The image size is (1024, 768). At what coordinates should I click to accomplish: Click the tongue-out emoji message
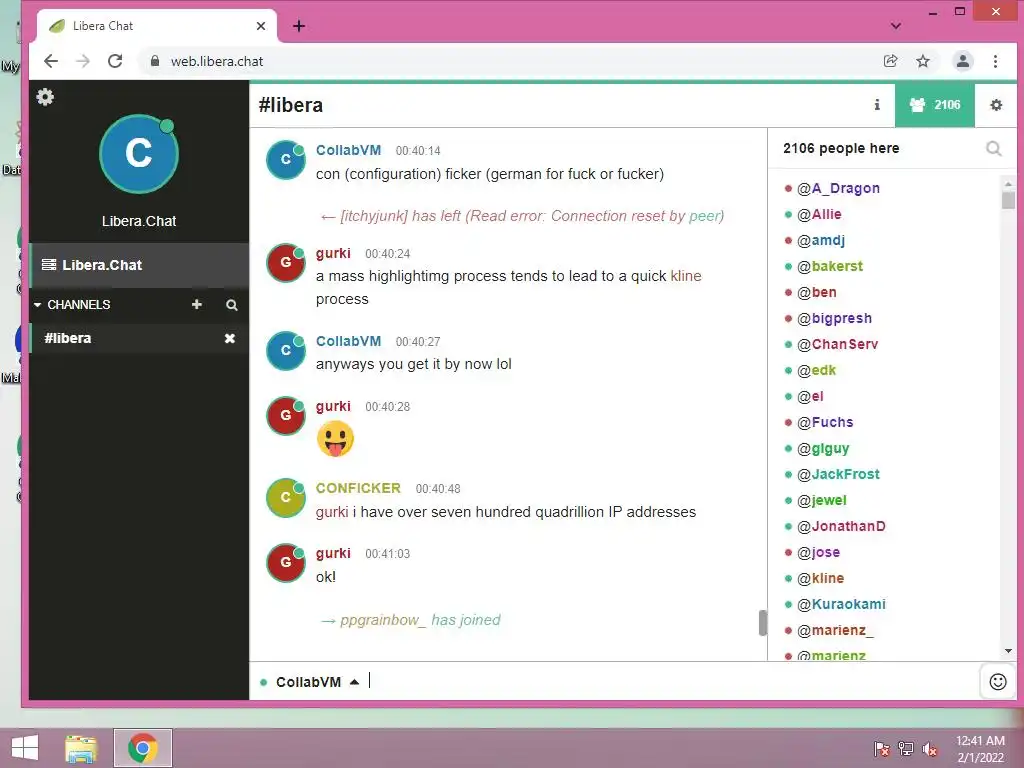click(335, 439)
